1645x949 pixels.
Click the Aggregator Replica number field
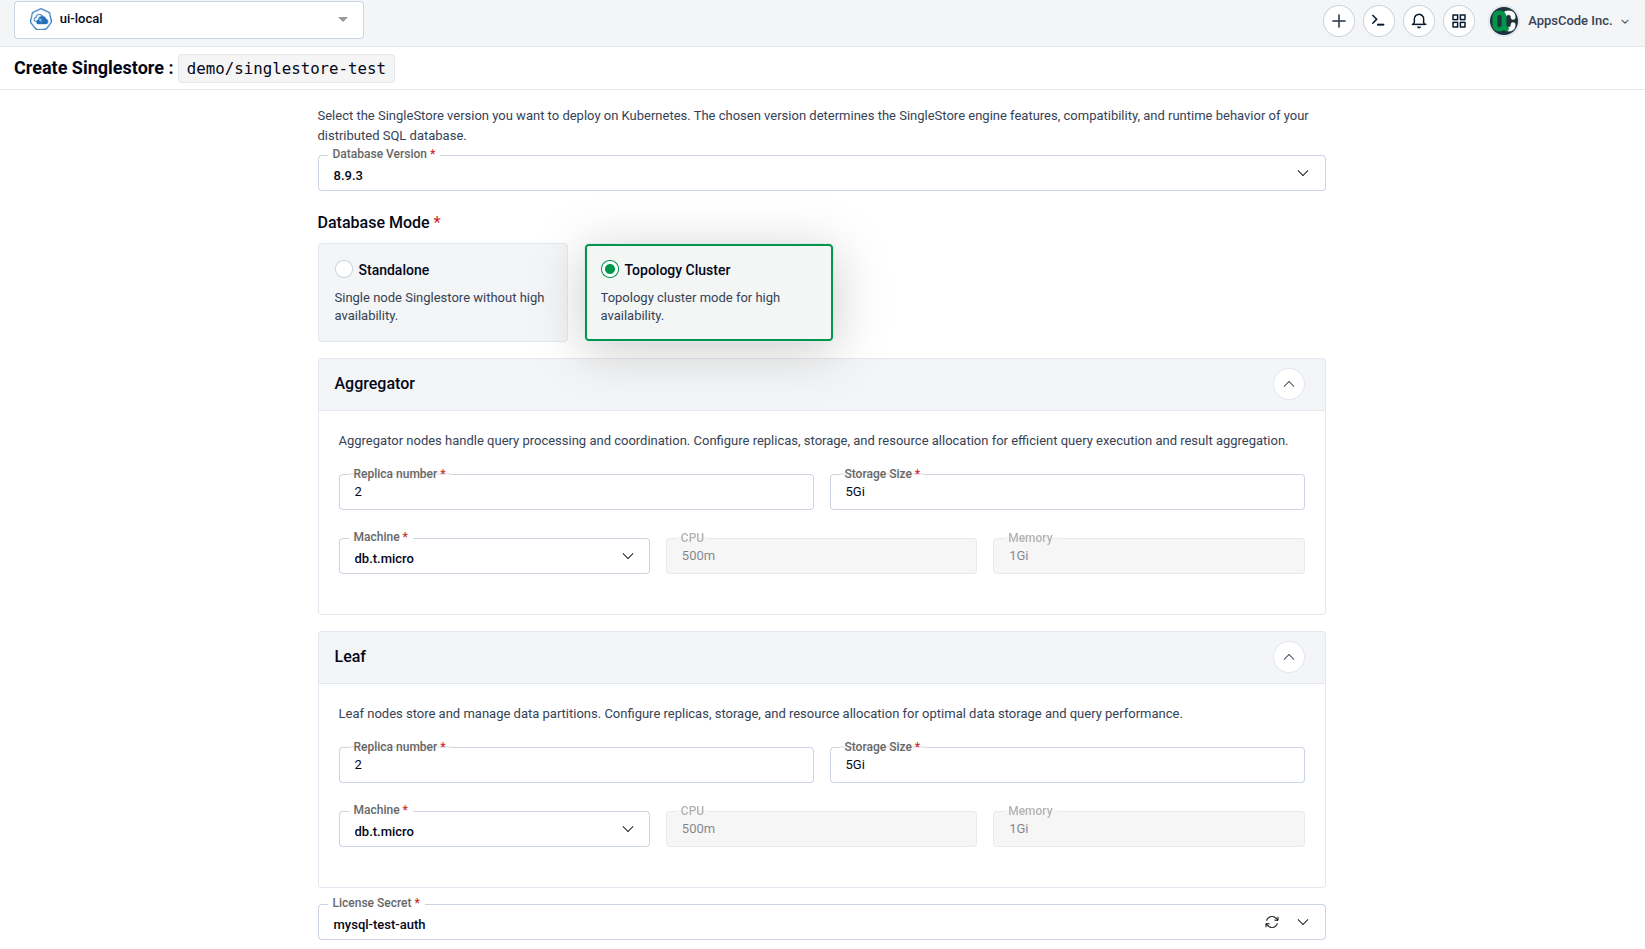pyautogui.click(x=576, y=492)
